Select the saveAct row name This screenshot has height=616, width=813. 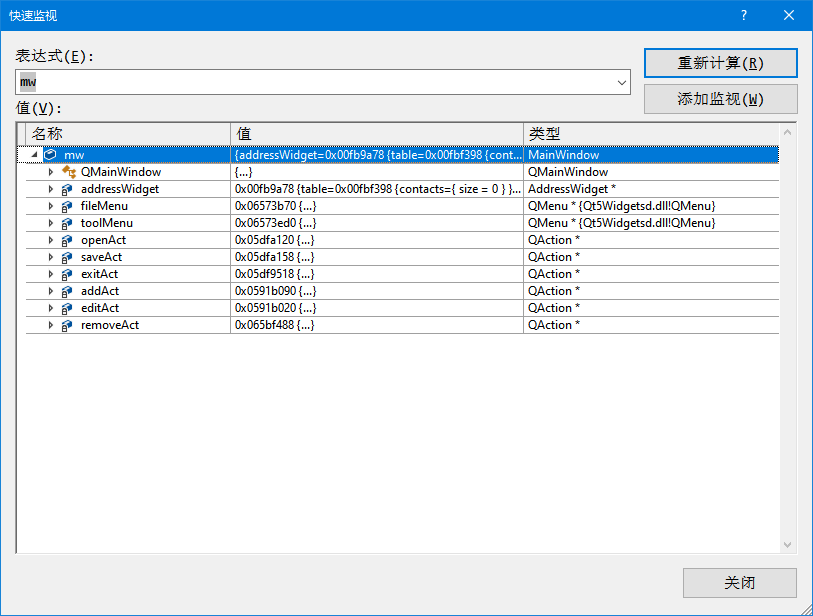(x=101, y=257)
